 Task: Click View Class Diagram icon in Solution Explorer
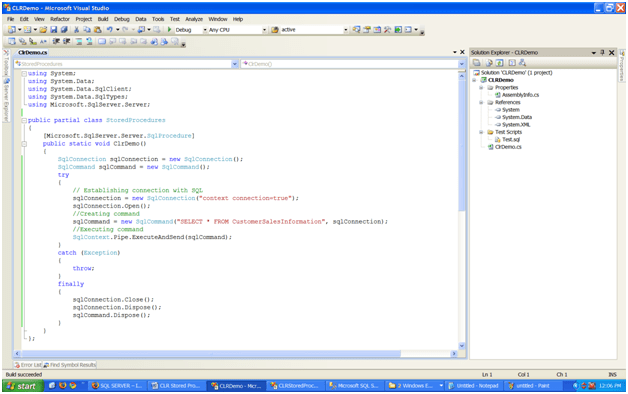tap(522, 62)
